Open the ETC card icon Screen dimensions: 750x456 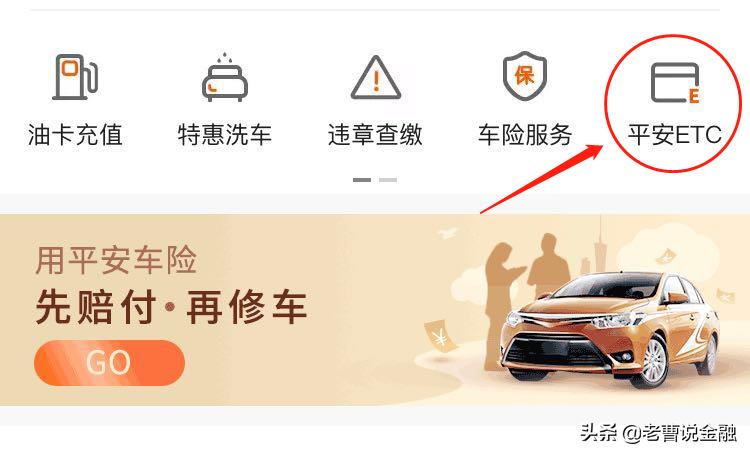(675, 83)
